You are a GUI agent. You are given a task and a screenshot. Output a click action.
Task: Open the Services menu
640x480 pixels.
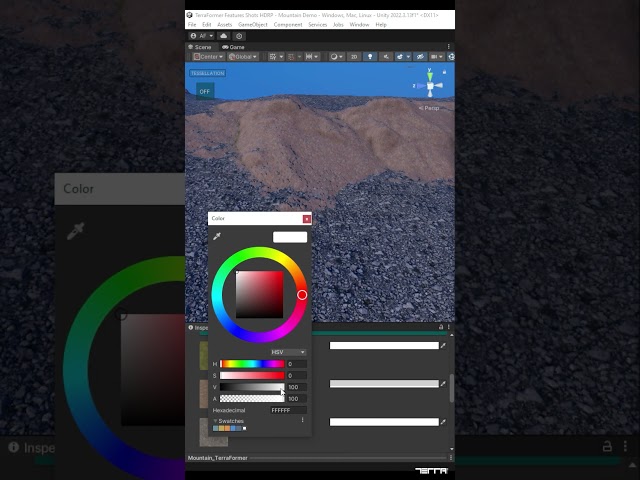pyautogui.click(x=318, y=24)
